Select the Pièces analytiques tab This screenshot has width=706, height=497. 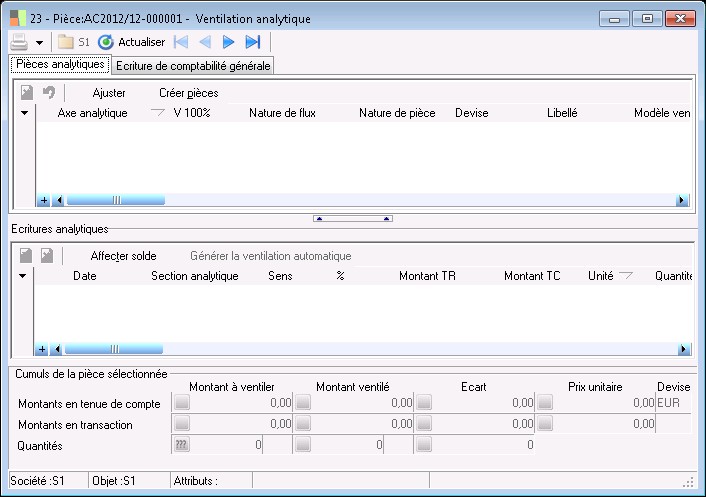click(59, 65)
